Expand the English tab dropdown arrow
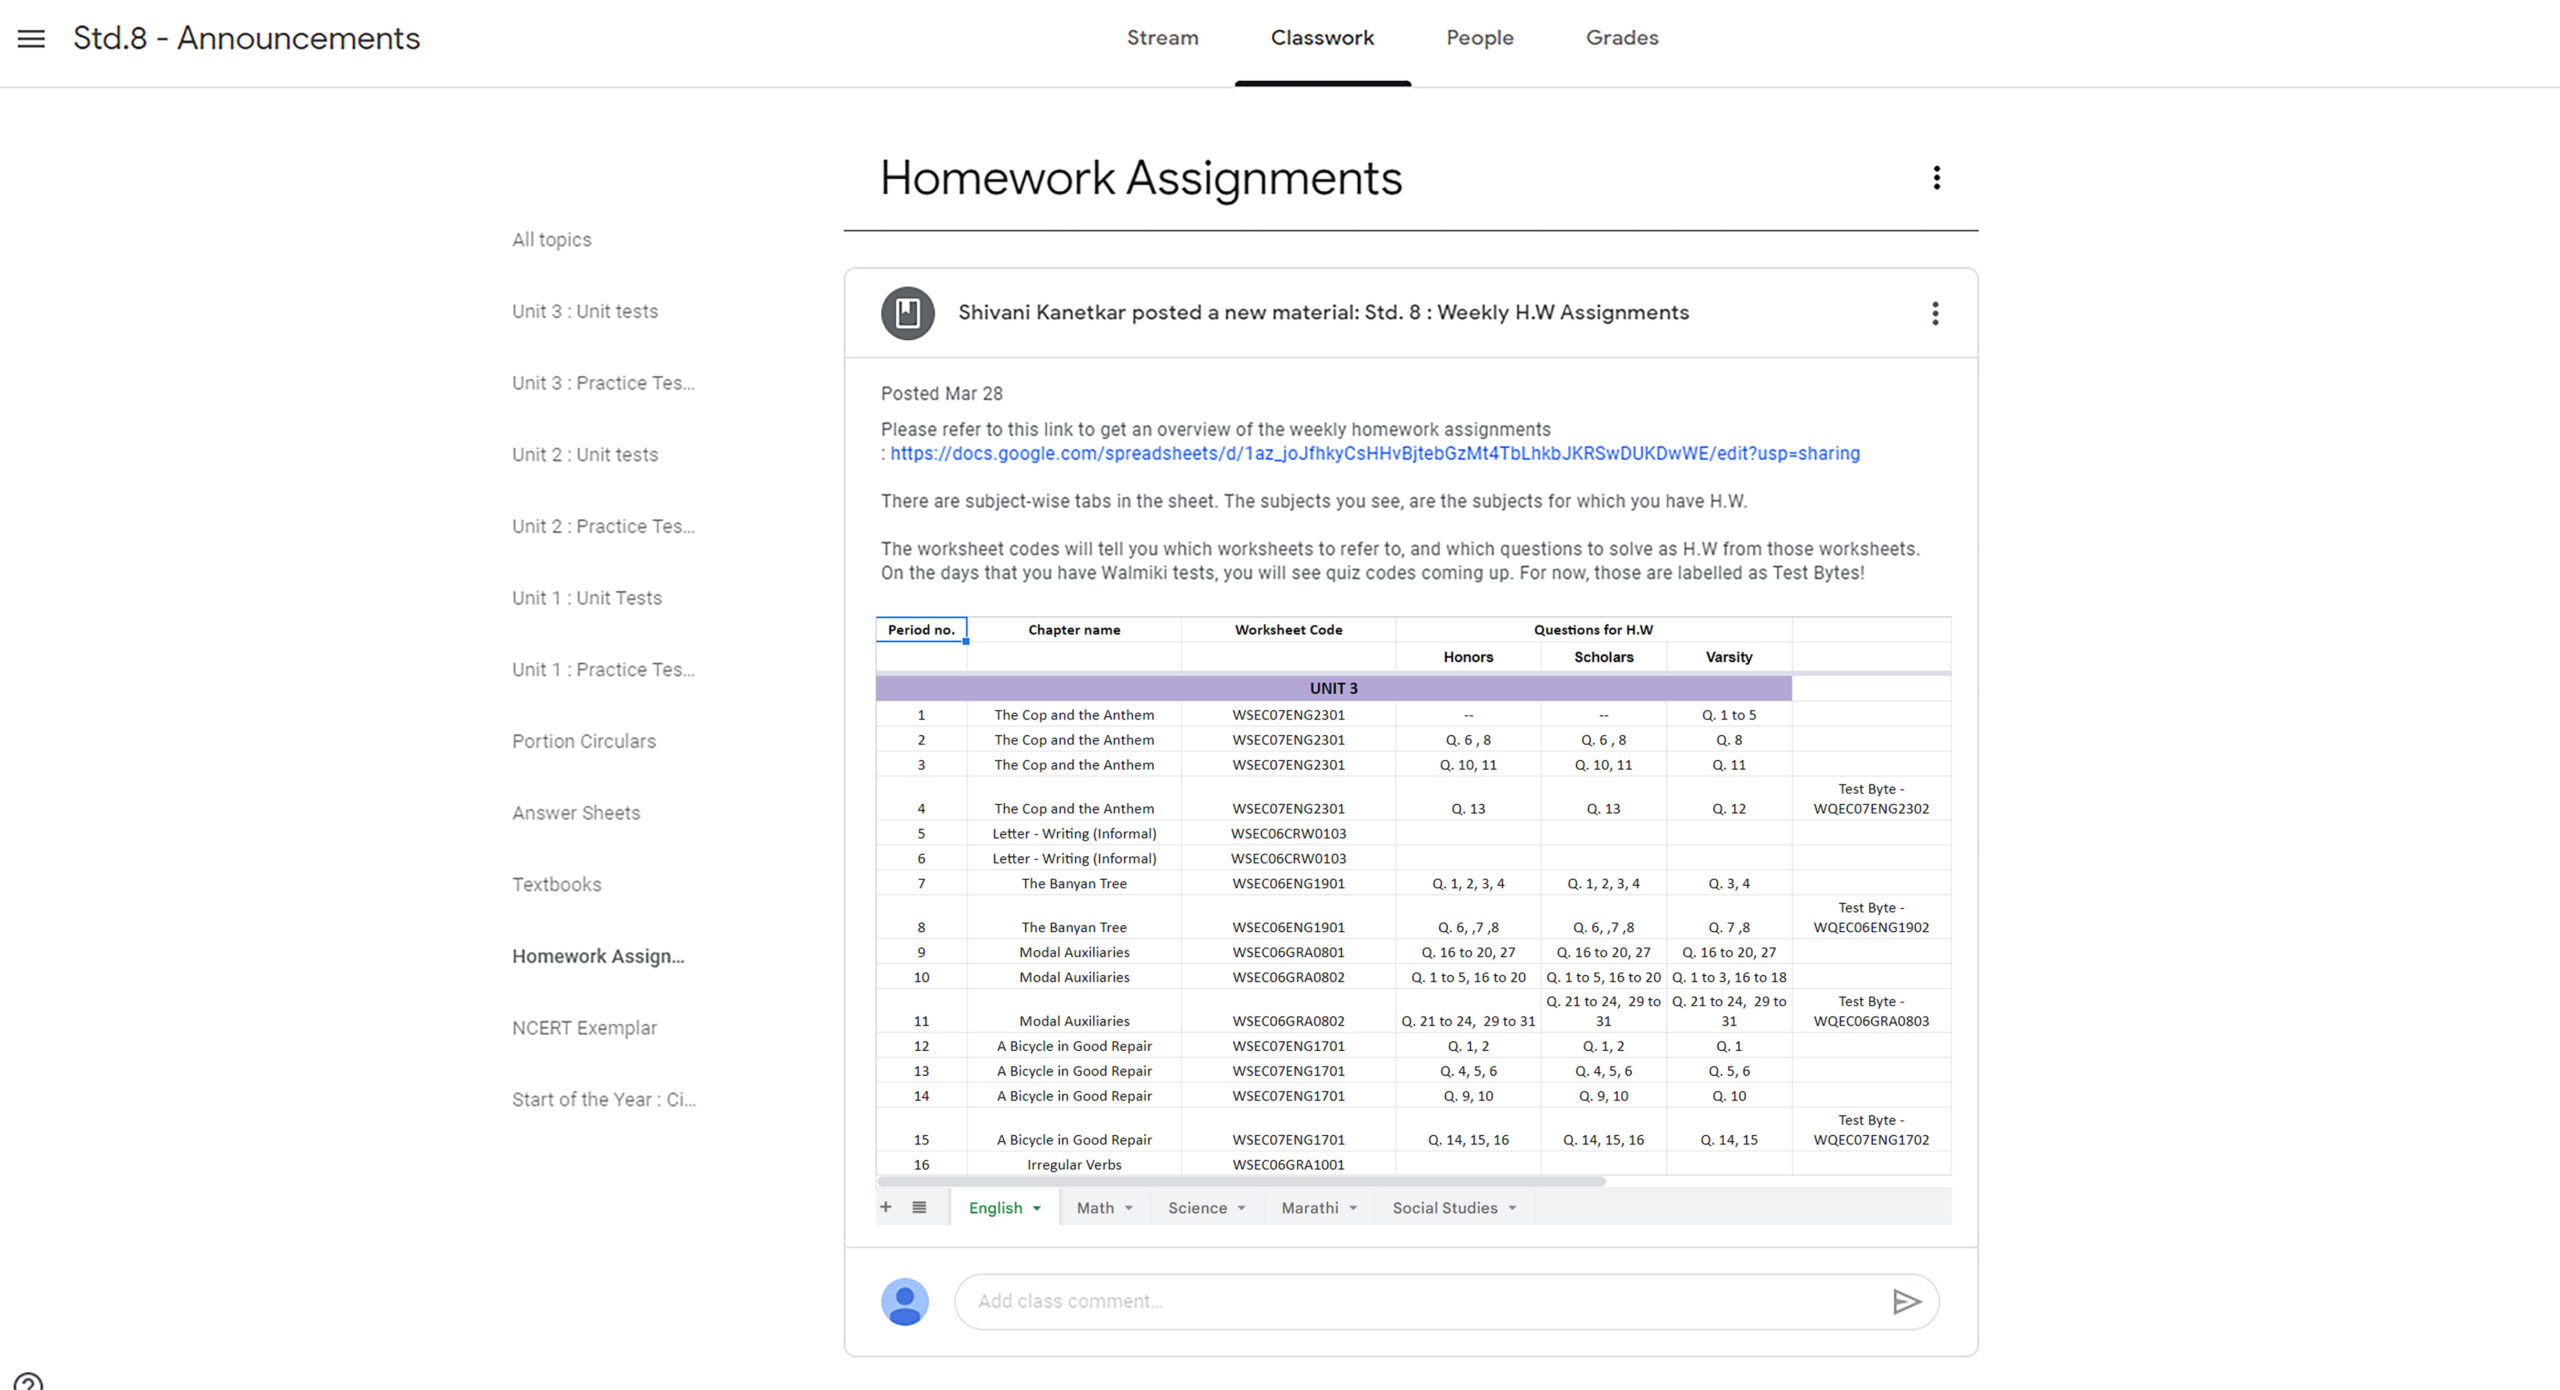This screenshot has height=1390, width=2560. tap(1037, 1209)
